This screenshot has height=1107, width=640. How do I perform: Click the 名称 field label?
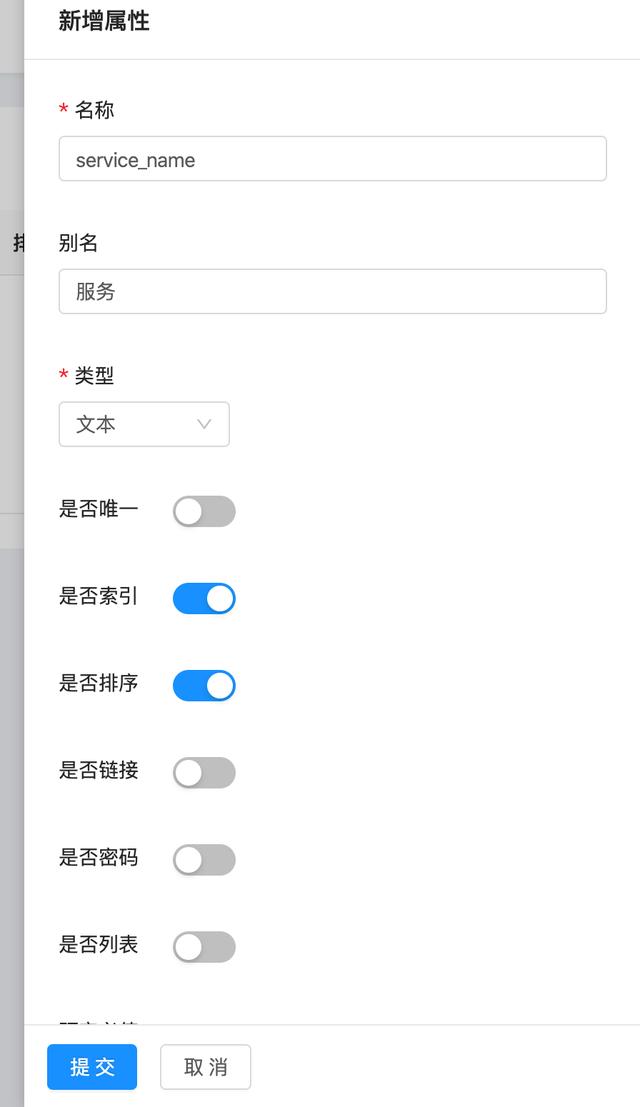click(94, 110)
